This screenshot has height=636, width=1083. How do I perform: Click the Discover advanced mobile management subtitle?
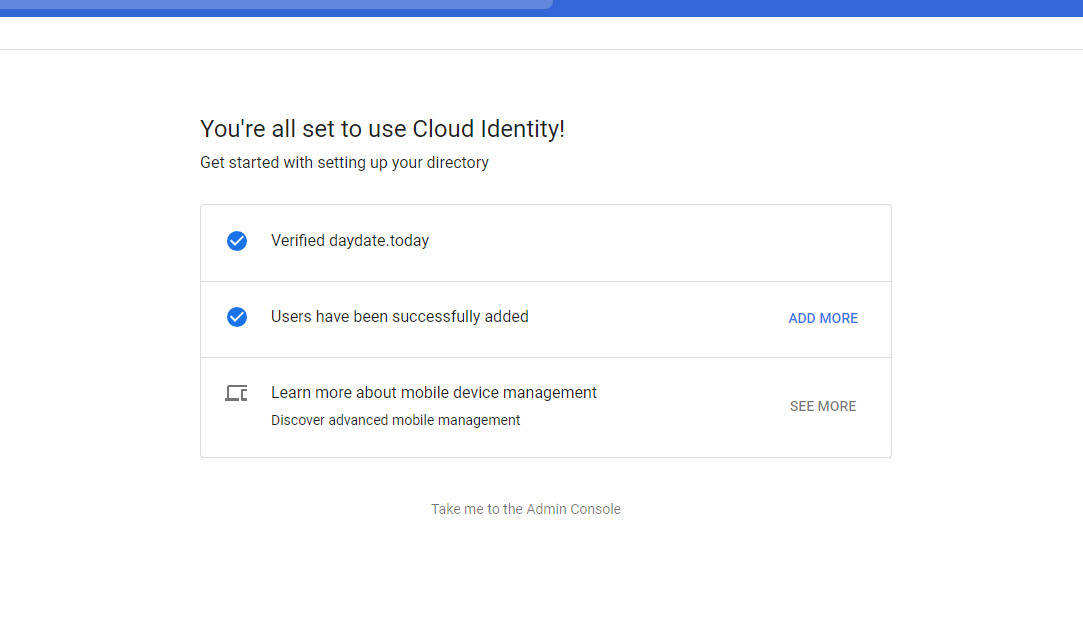coord(395,421)
